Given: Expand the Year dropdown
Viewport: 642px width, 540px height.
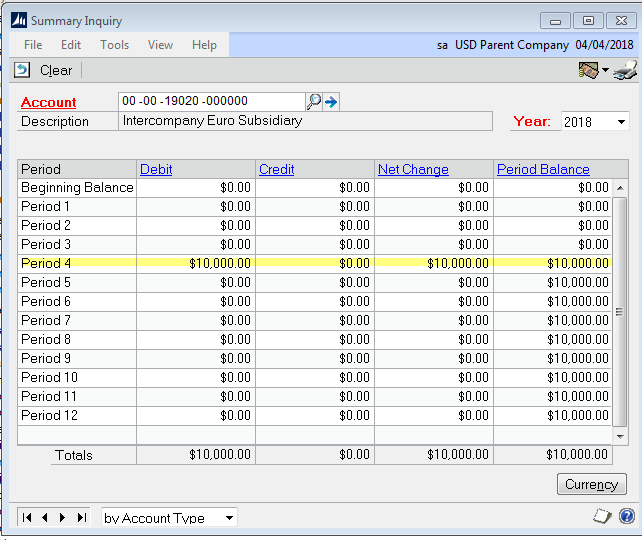Looking at the screenshot, I should click(621, 122).
